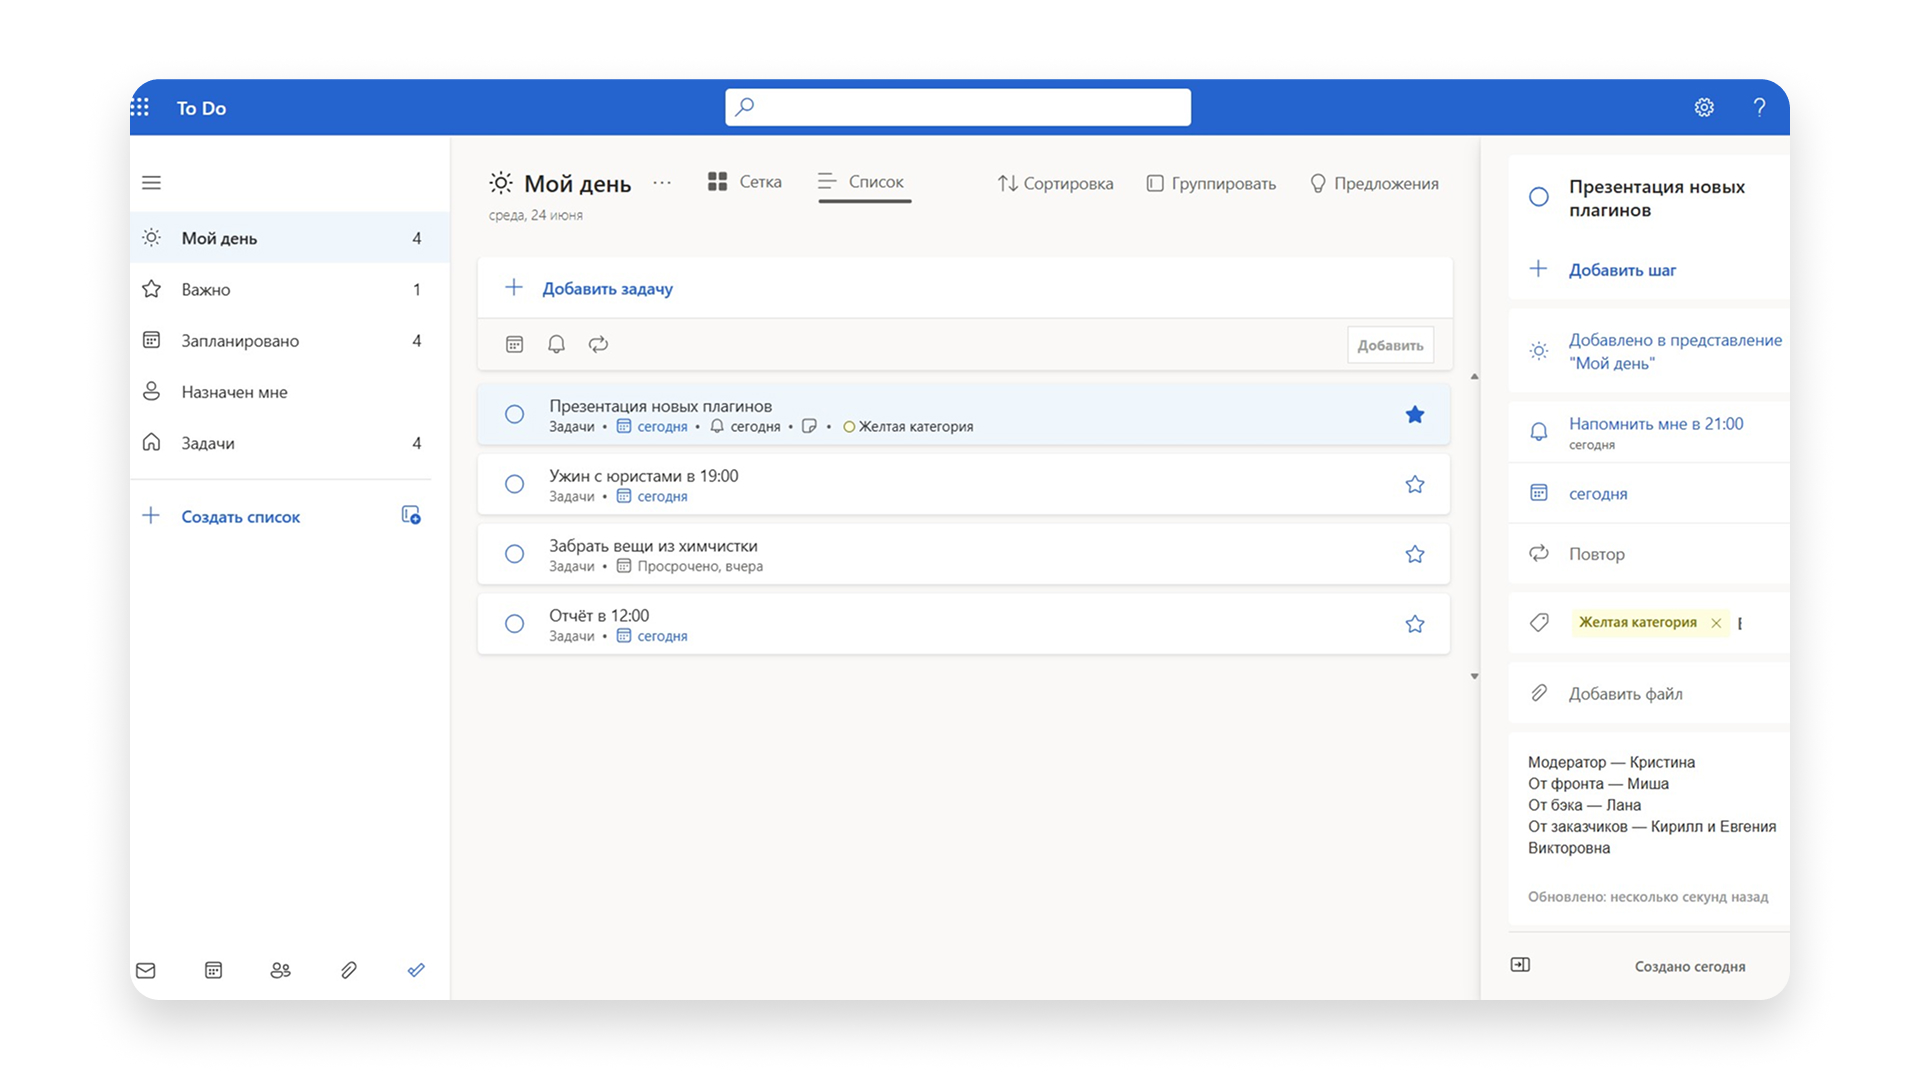Open Повтор repeat options in details
The height and width of the screenshot is (1080, 1920).
[1648, 554]
